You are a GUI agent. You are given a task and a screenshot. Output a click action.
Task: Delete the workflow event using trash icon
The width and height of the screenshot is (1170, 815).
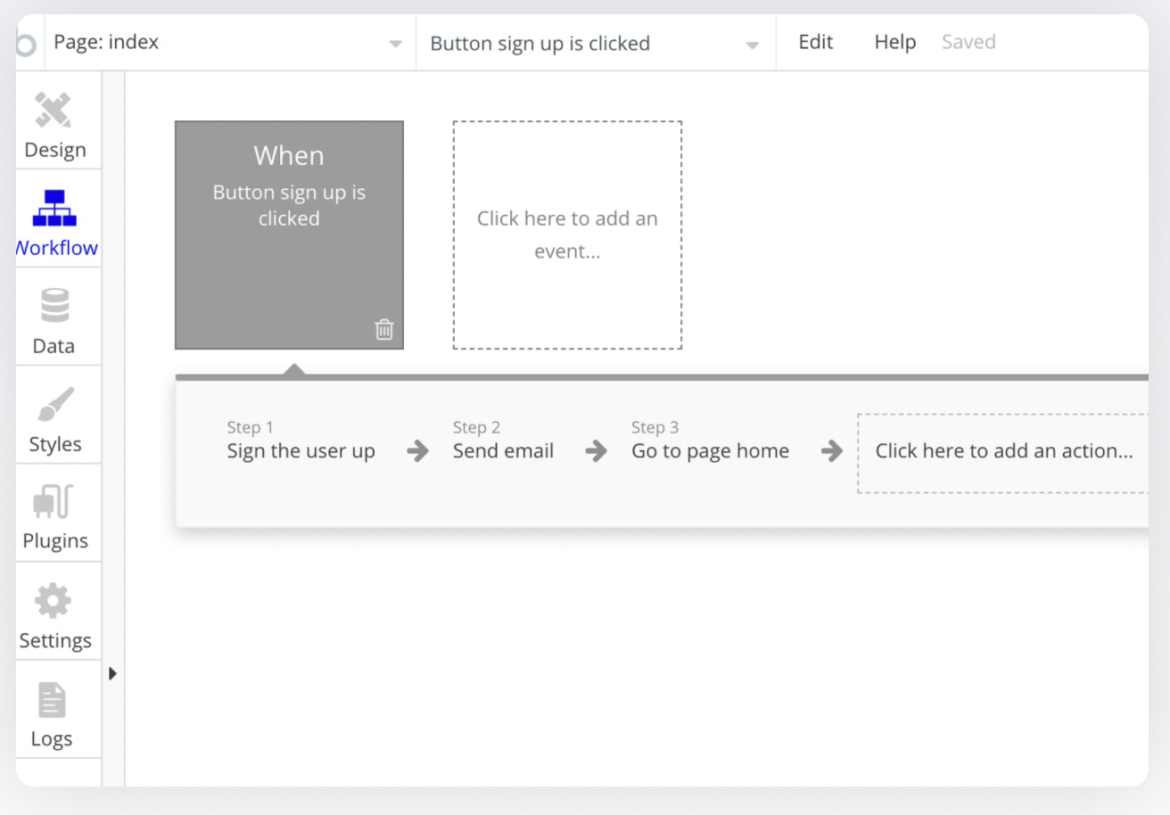click(384, 330)
